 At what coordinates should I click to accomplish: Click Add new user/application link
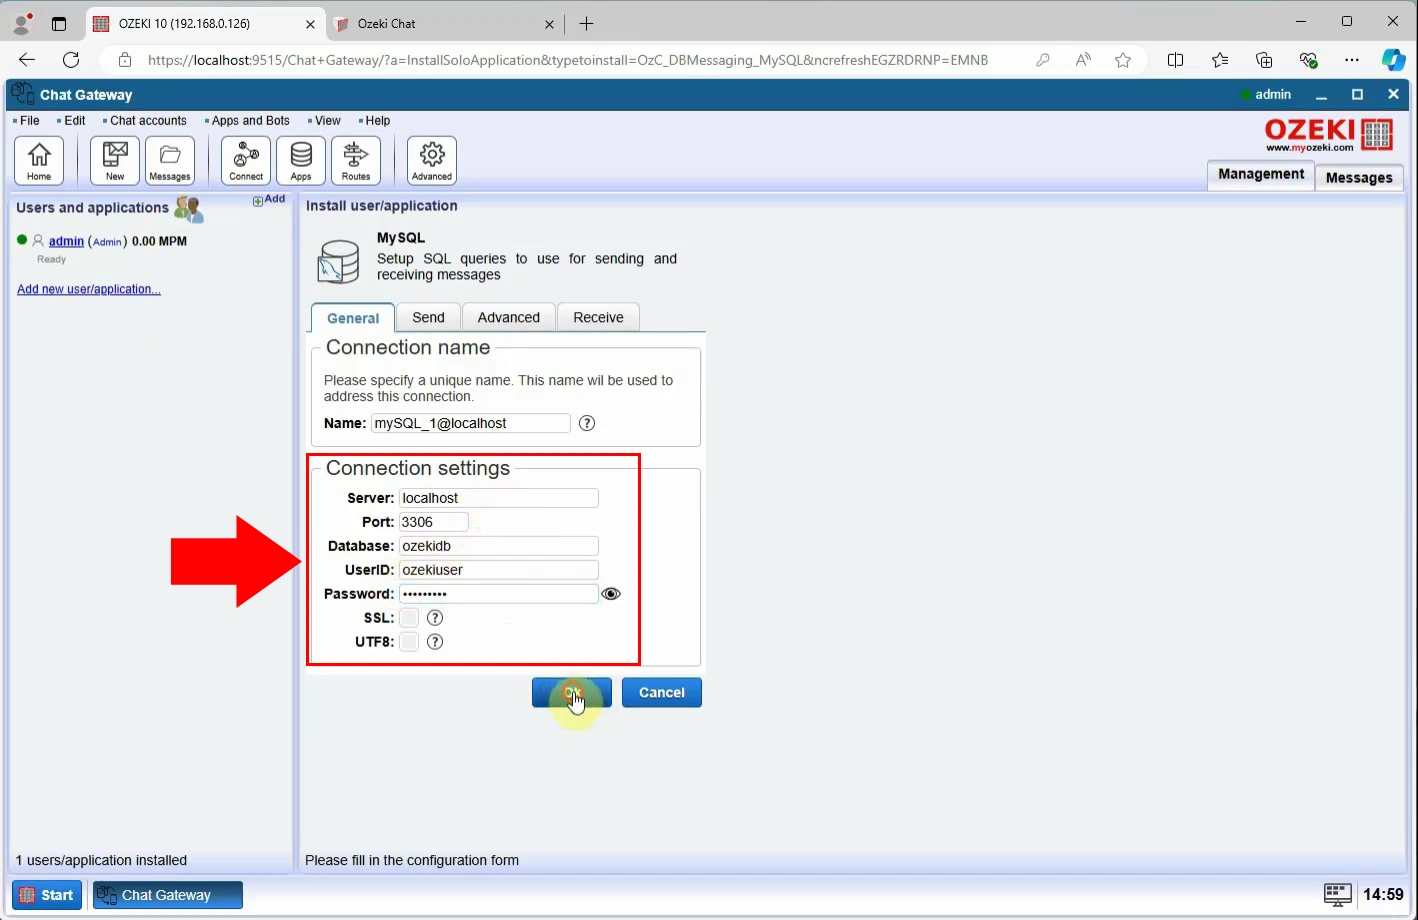coord(89,289)
